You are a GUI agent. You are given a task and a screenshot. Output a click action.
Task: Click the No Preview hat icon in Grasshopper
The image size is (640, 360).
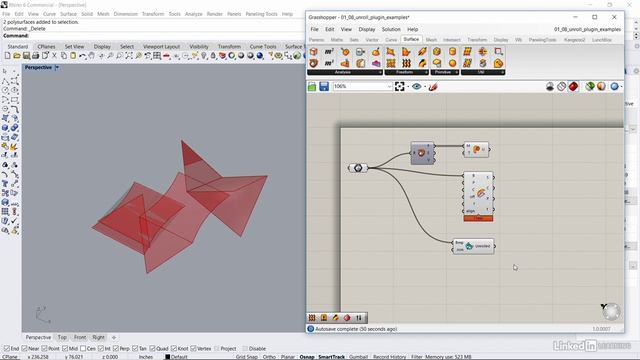pos(550,86)
